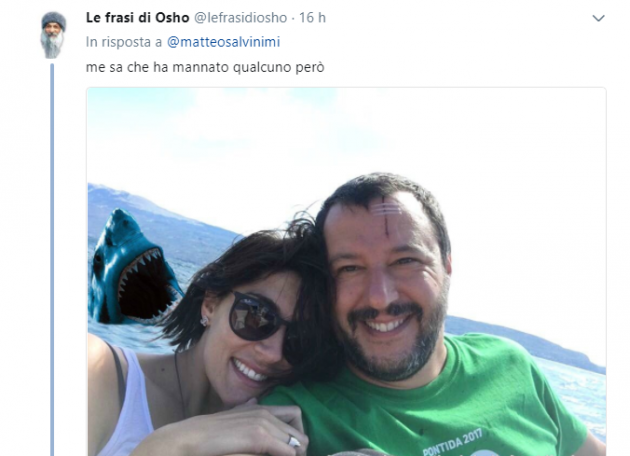Click the tweet text 'me sa che ha mannato'
Image resolution: width=630 pixels, height=456 pixels.
158,67
